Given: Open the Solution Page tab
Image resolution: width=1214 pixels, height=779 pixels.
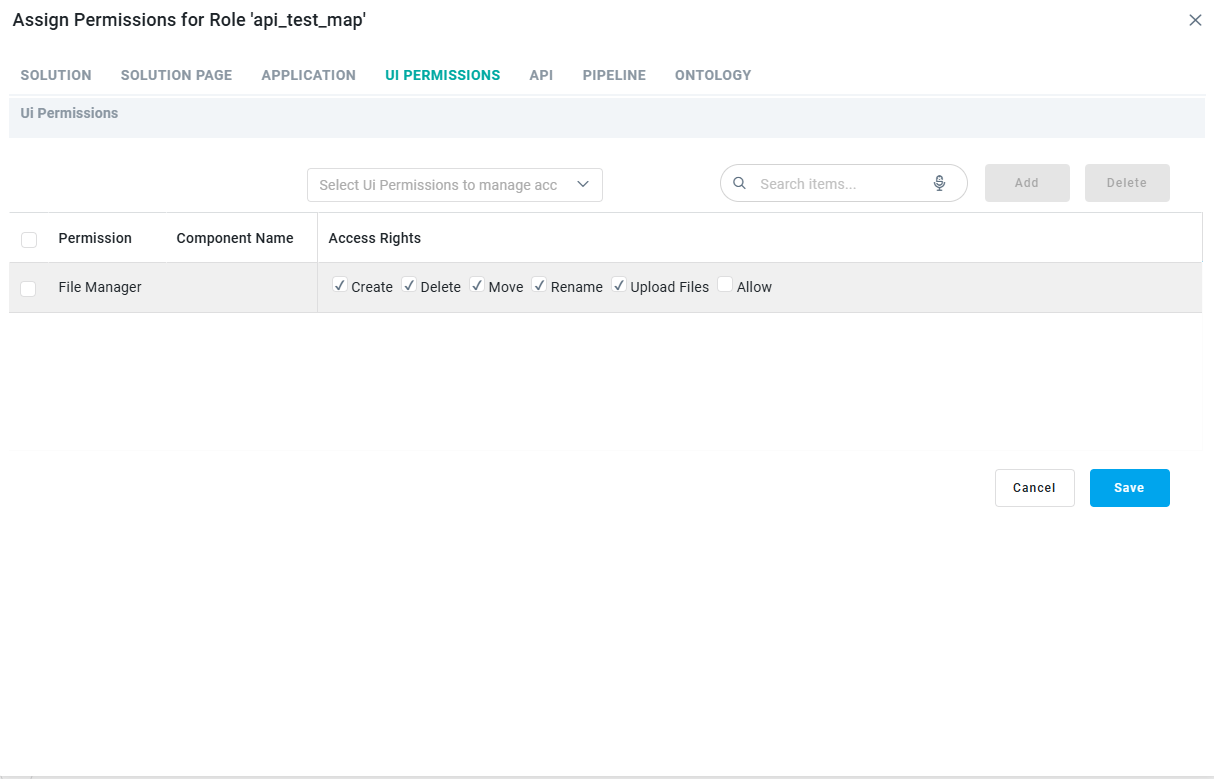Looking at the screenshot, I should pyautogui.click(x=176, y=75).
